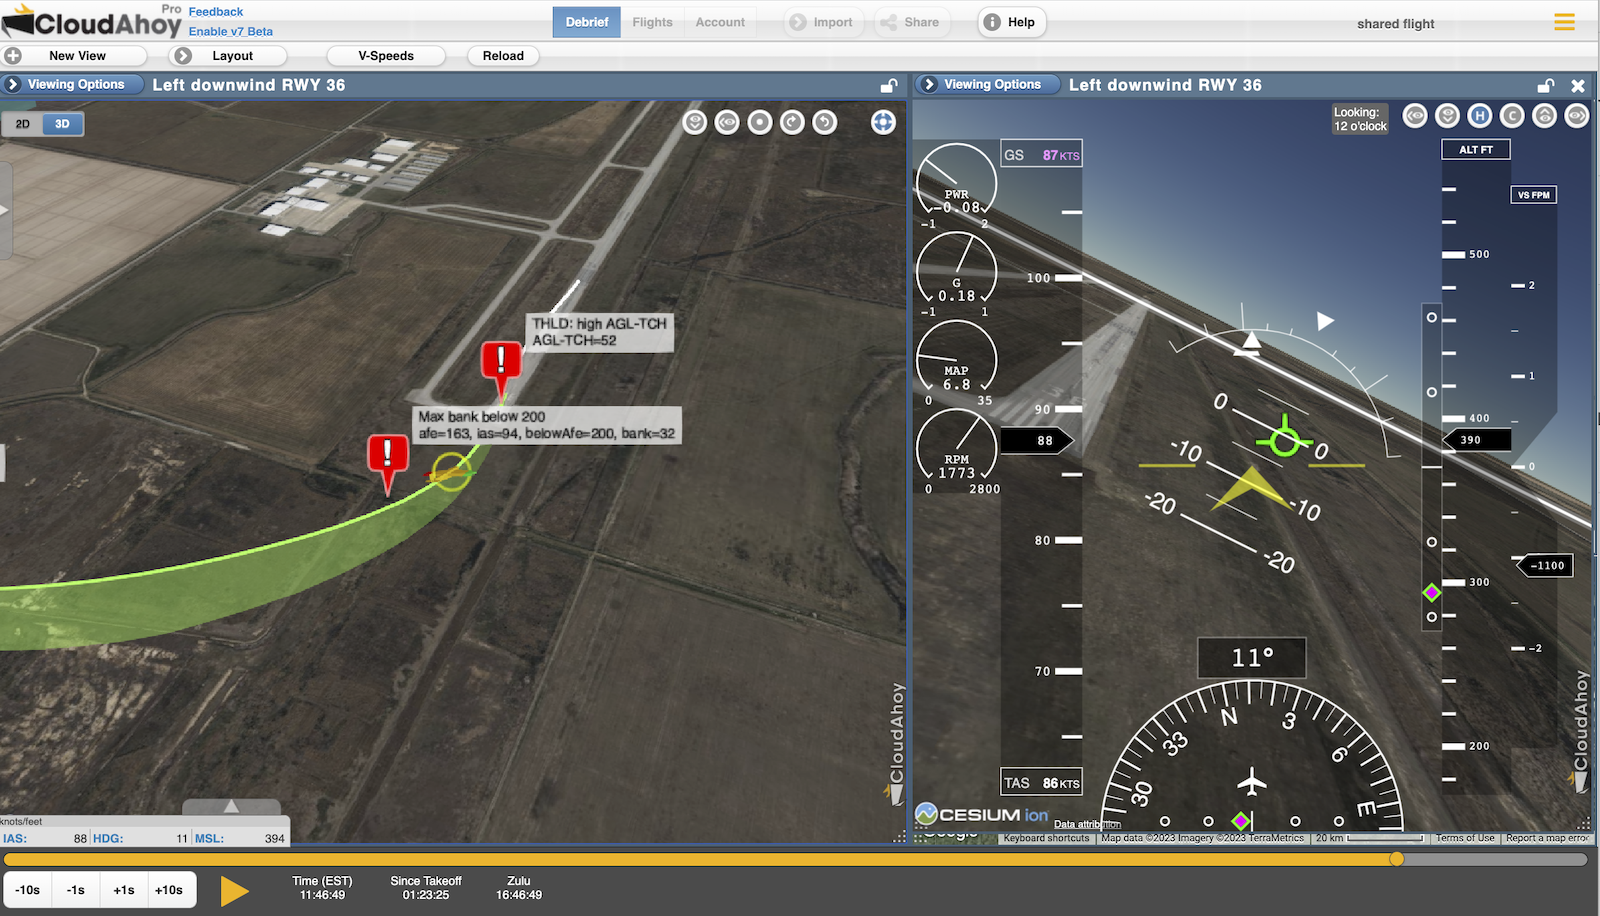Click the blue crosshair follow-aircraft icon

pyautogui.click(x=883, y=122)
